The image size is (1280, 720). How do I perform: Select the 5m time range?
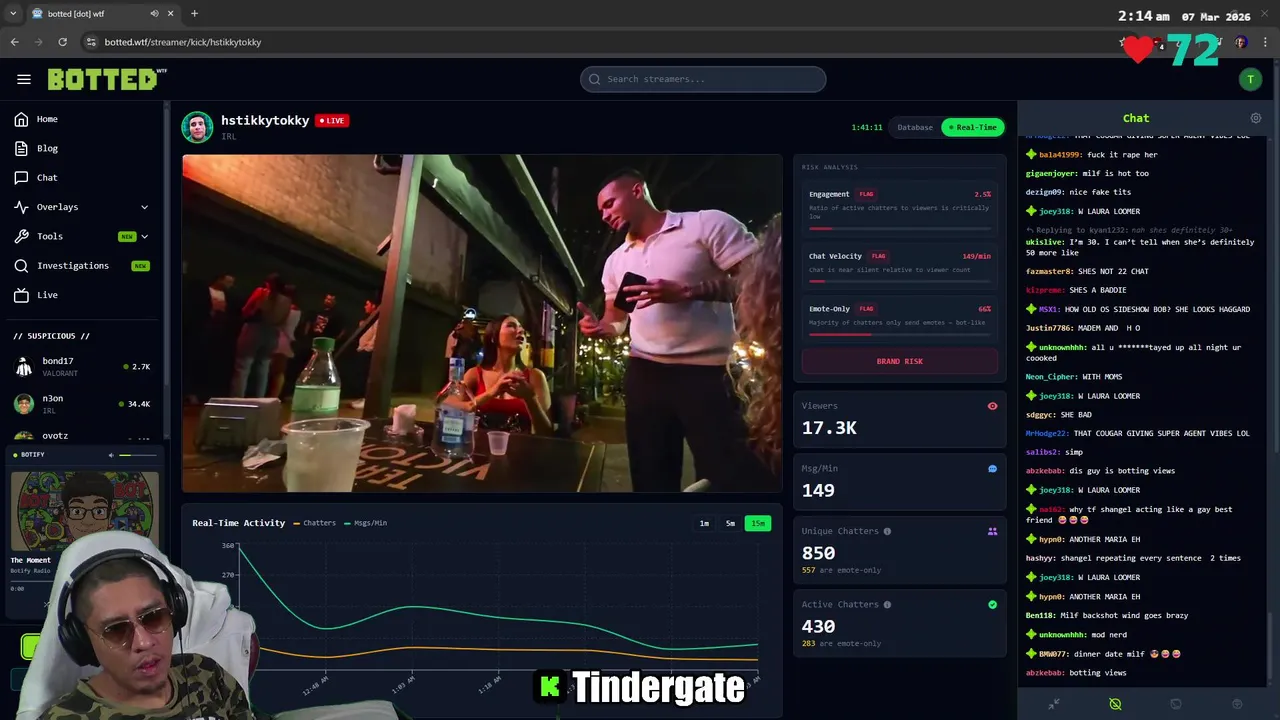[730, 523]
